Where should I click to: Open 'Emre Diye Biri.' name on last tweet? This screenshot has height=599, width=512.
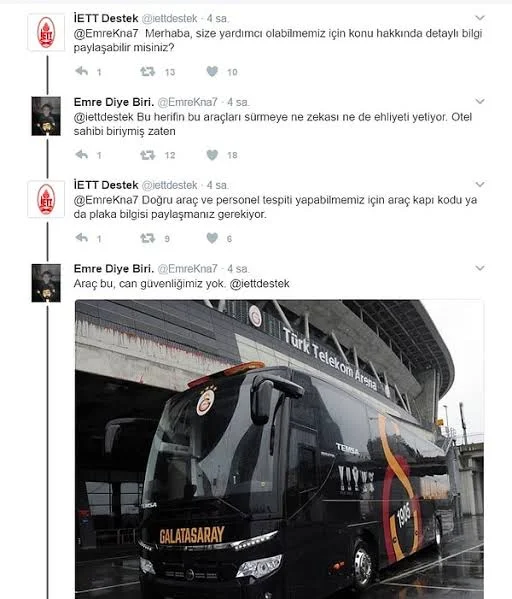(x=114, y=269)
